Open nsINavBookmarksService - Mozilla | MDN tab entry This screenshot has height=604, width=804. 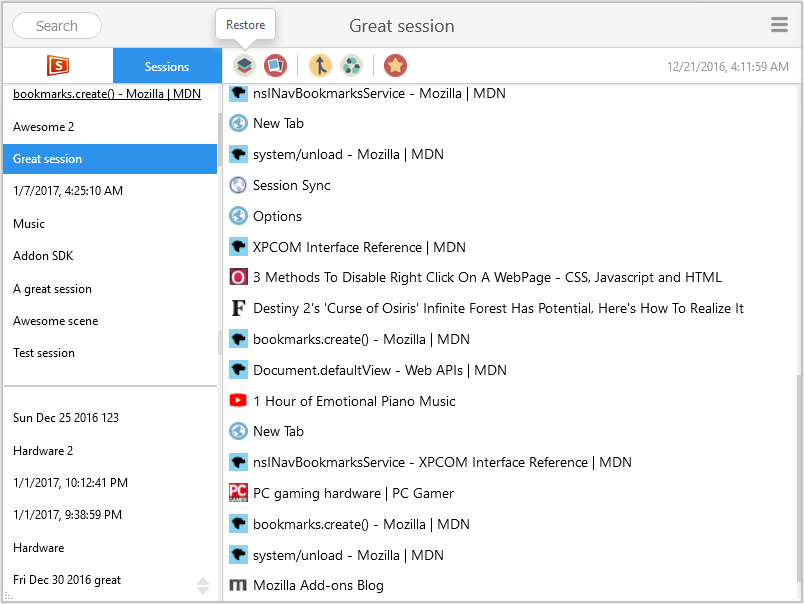[x=379, y=93]
